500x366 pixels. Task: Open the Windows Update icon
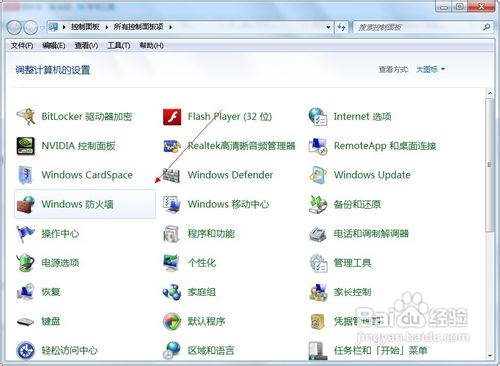(318, 175)
